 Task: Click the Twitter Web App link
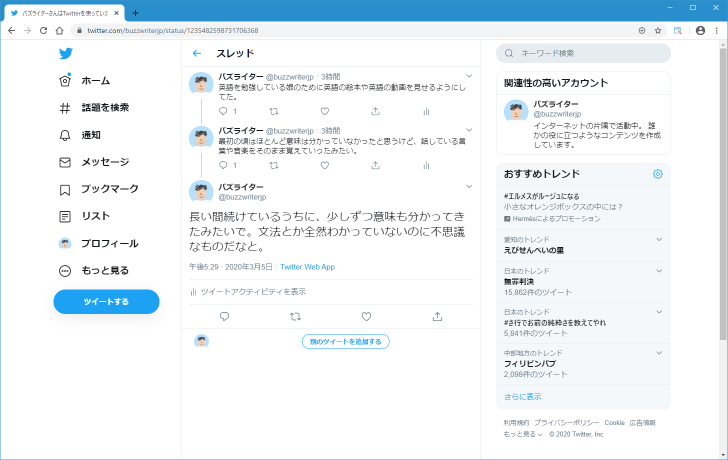[307, 267]
